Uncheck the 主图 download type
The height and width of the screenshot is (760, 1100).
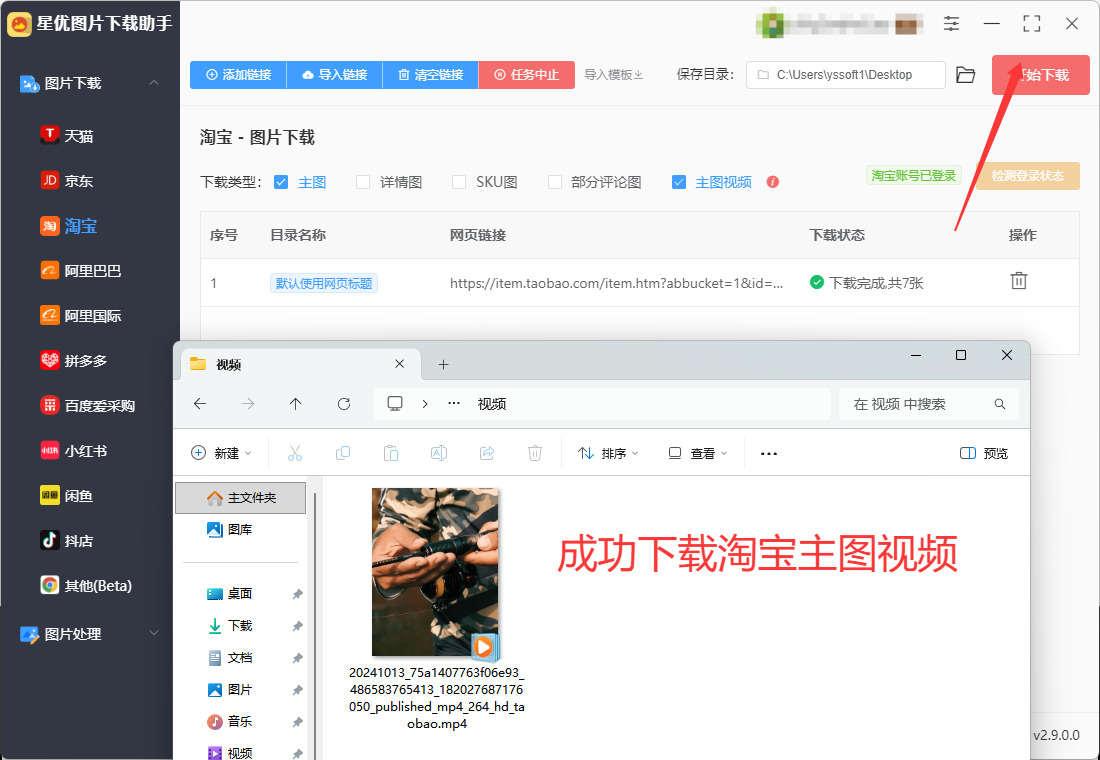(x=281, y=182)
